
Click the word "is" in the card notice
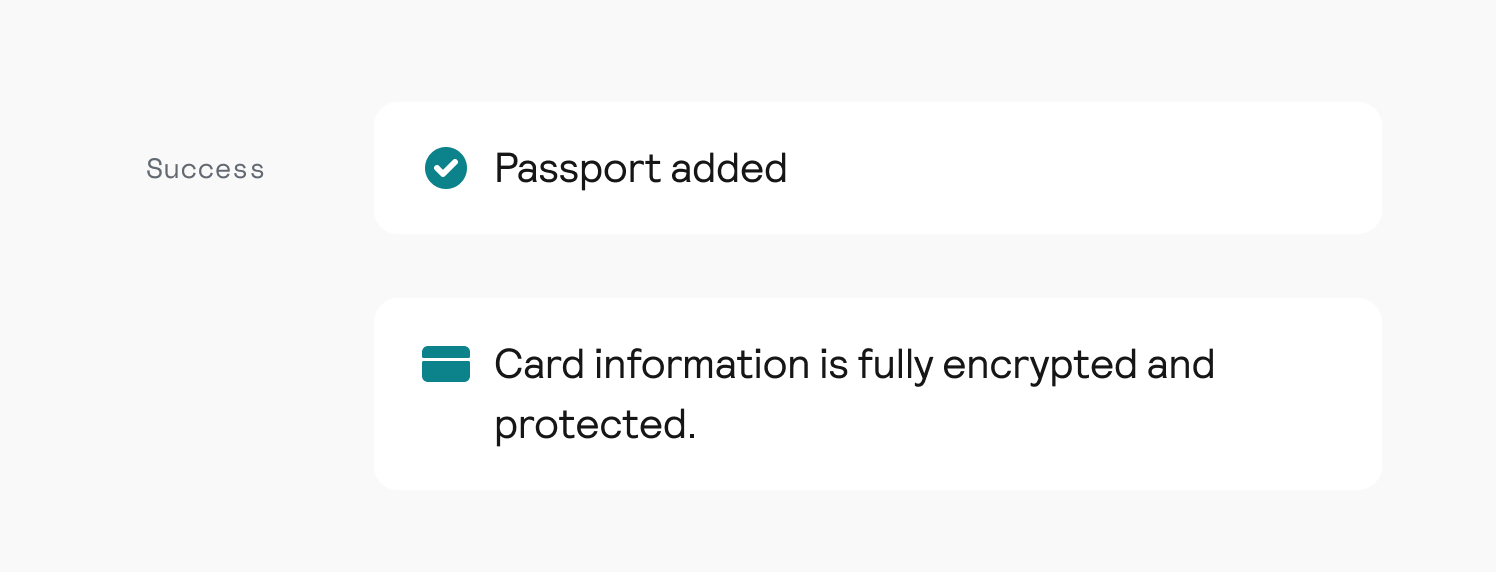[834, 364]
